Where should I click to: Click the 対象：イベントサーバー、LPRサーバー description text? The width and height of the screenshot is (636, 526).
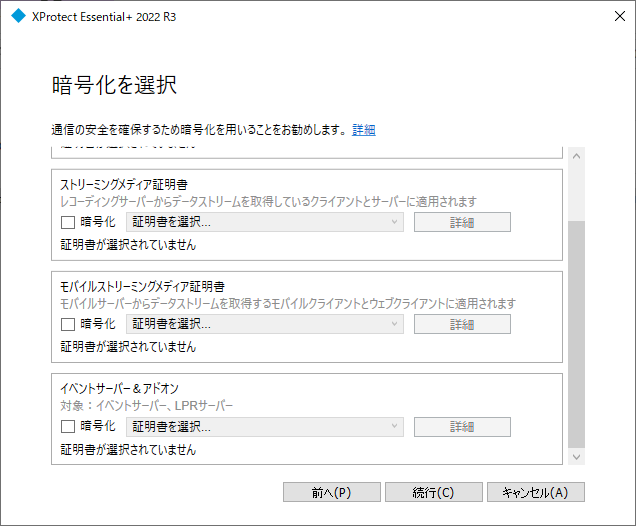(146, 406)
